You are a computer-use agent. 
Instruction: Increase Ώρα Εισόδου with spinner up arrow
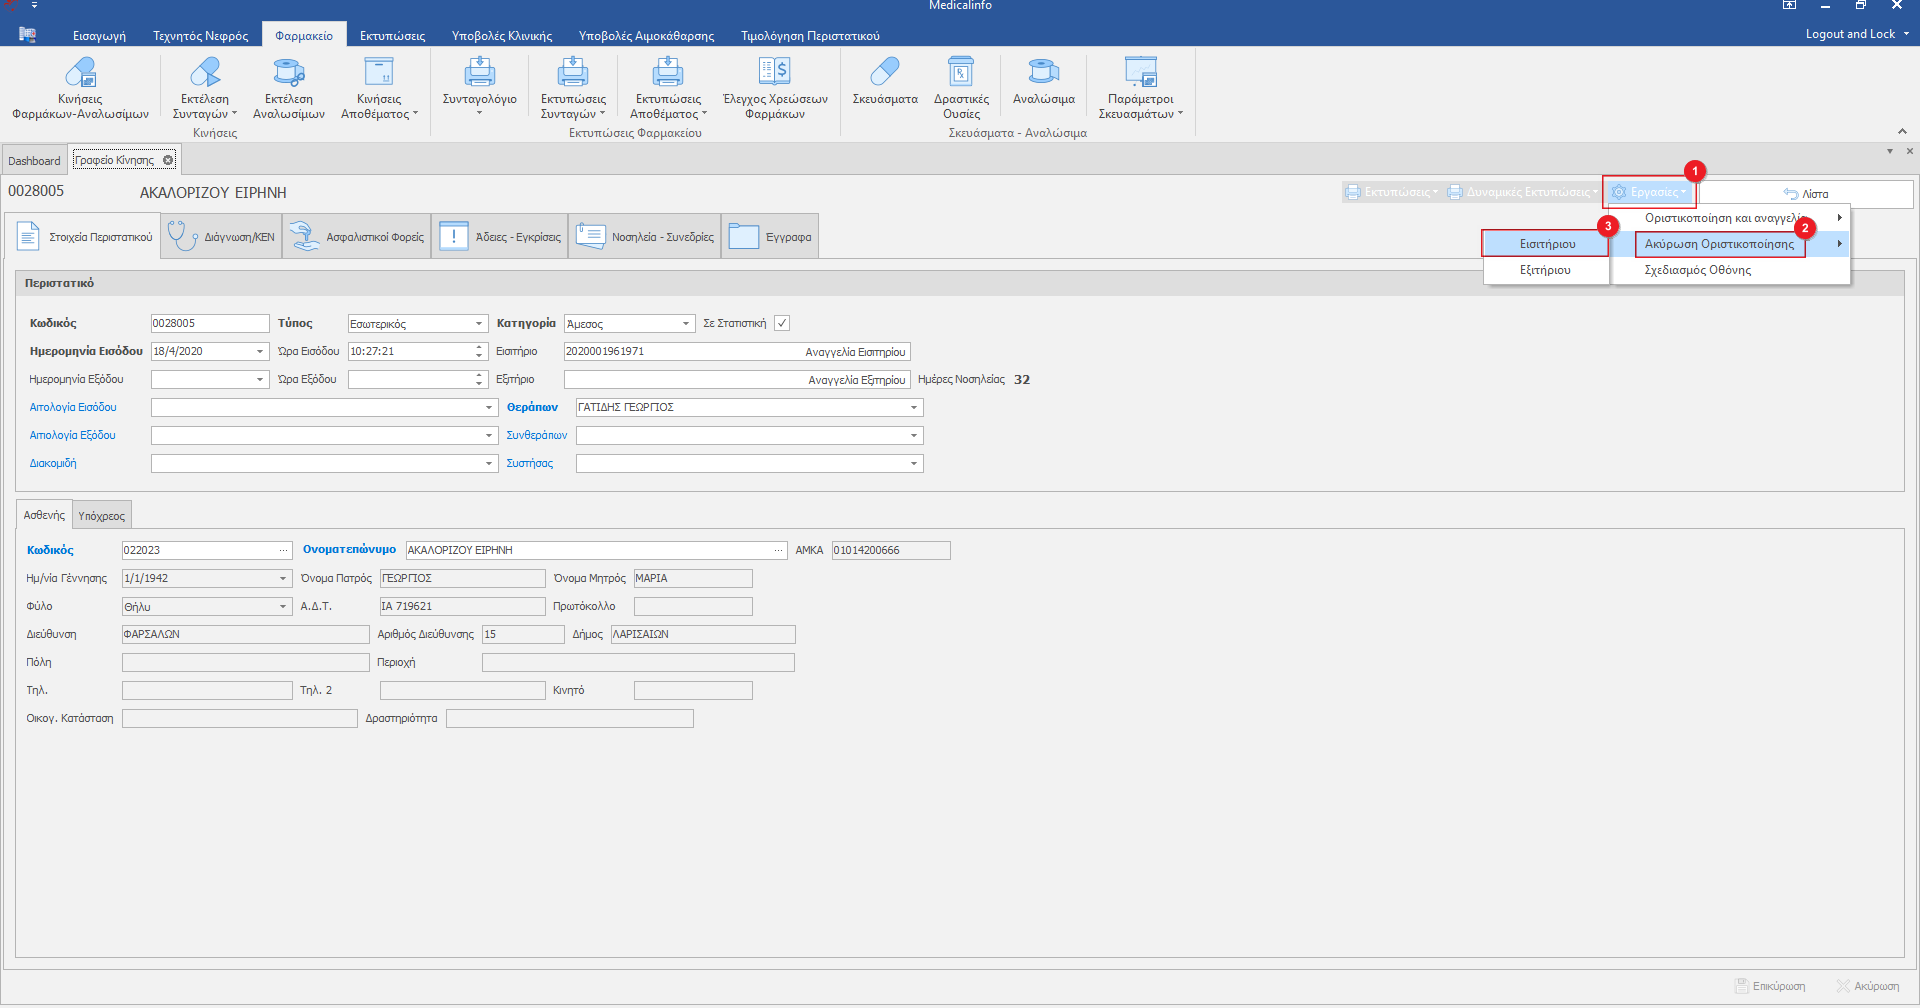pos(479,347)
